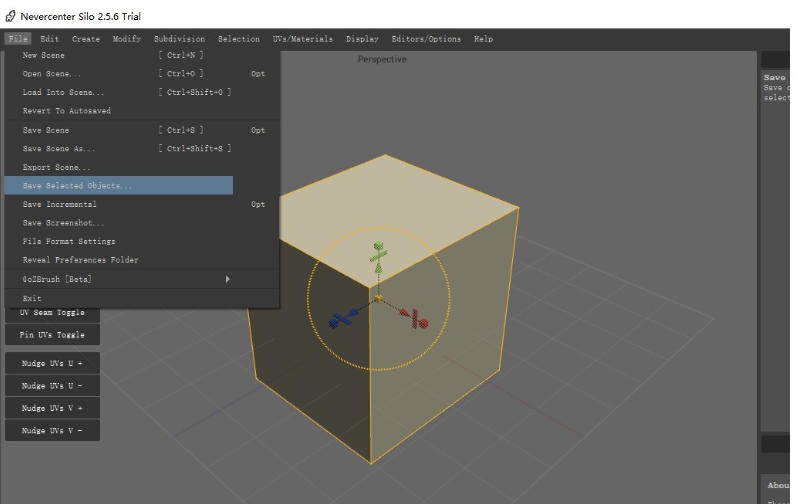The height and width of the screenshot is (504, 798).
Task: Select Export Scene in the File menu
Action: pos(56,167)
